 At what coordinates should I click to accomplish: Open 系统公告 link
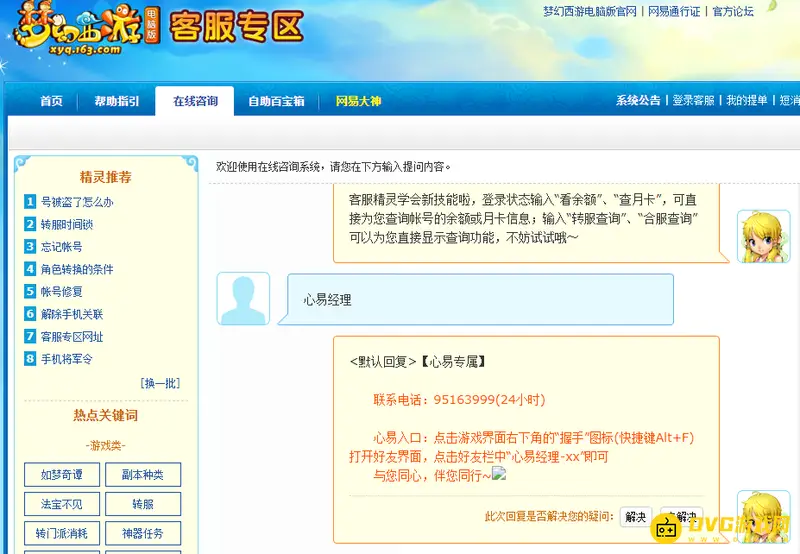(638, 100)
